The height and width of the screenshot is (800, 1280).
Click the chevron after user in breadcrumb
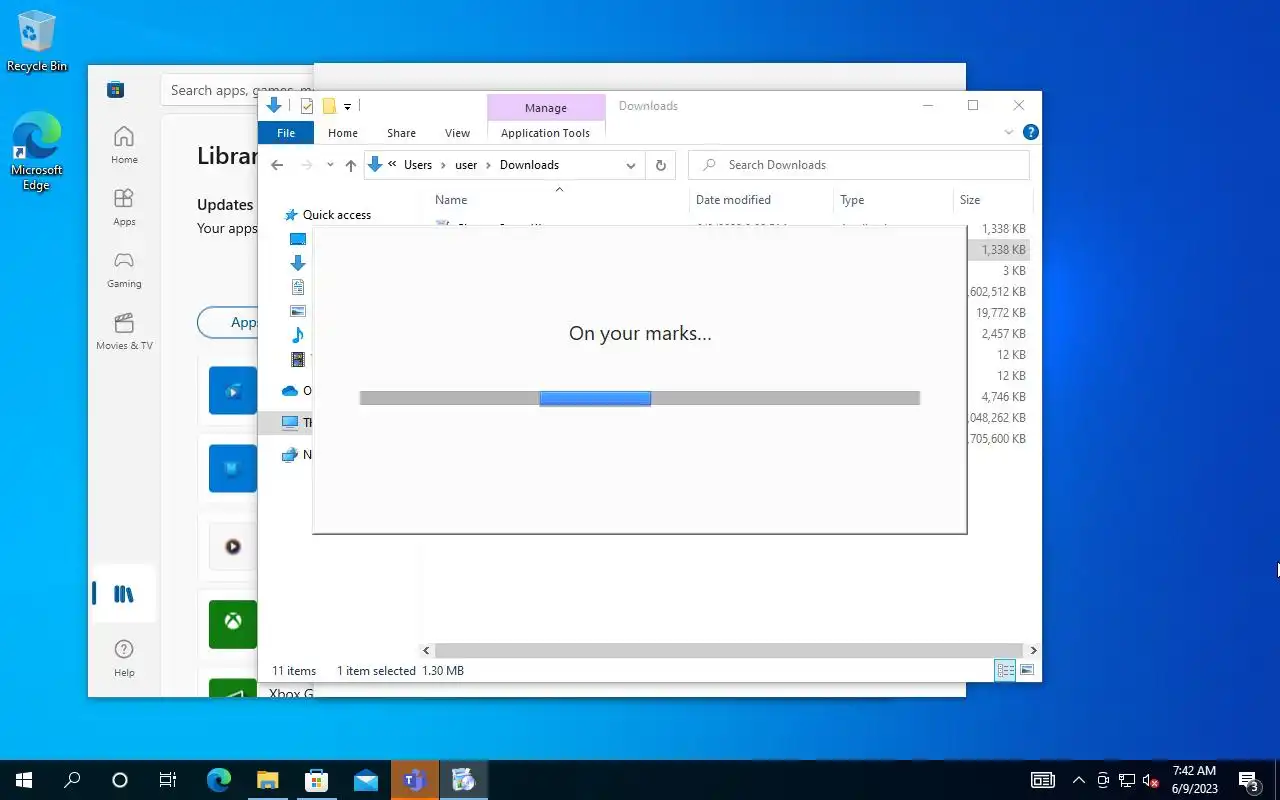click(x=489, y=165)
